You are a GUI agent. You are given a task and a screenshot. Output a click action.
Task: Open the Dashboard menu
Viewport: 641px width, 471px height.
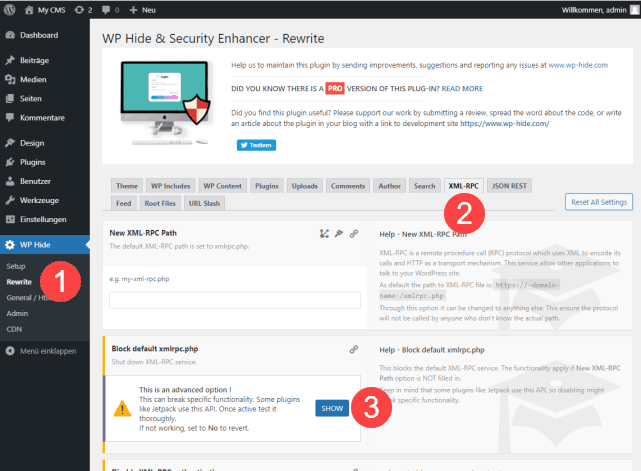45,35
